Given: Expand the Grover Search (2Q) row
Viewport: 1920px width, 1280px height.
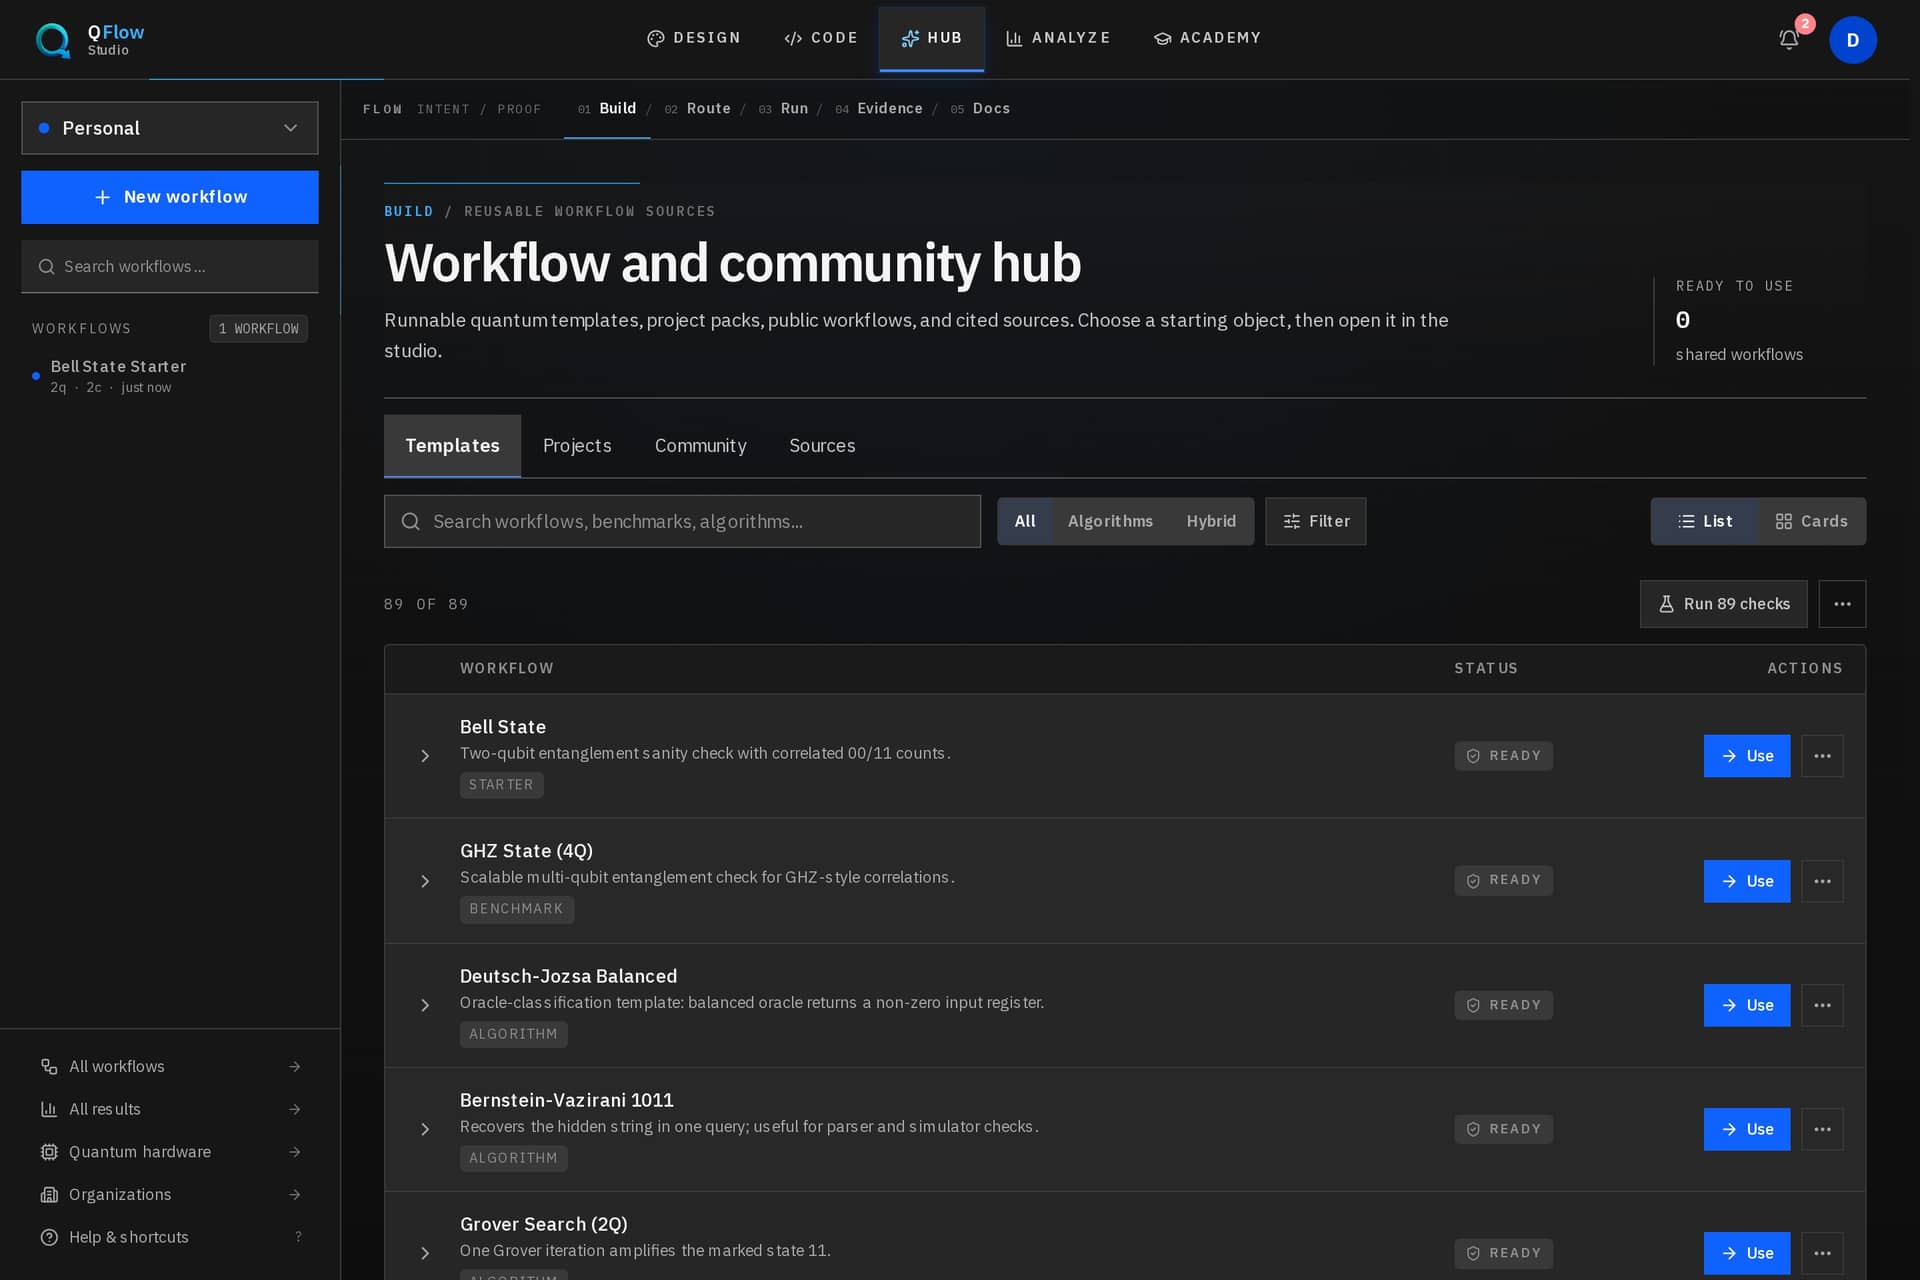Looking at the screenshot, I should click(425, 1253).
